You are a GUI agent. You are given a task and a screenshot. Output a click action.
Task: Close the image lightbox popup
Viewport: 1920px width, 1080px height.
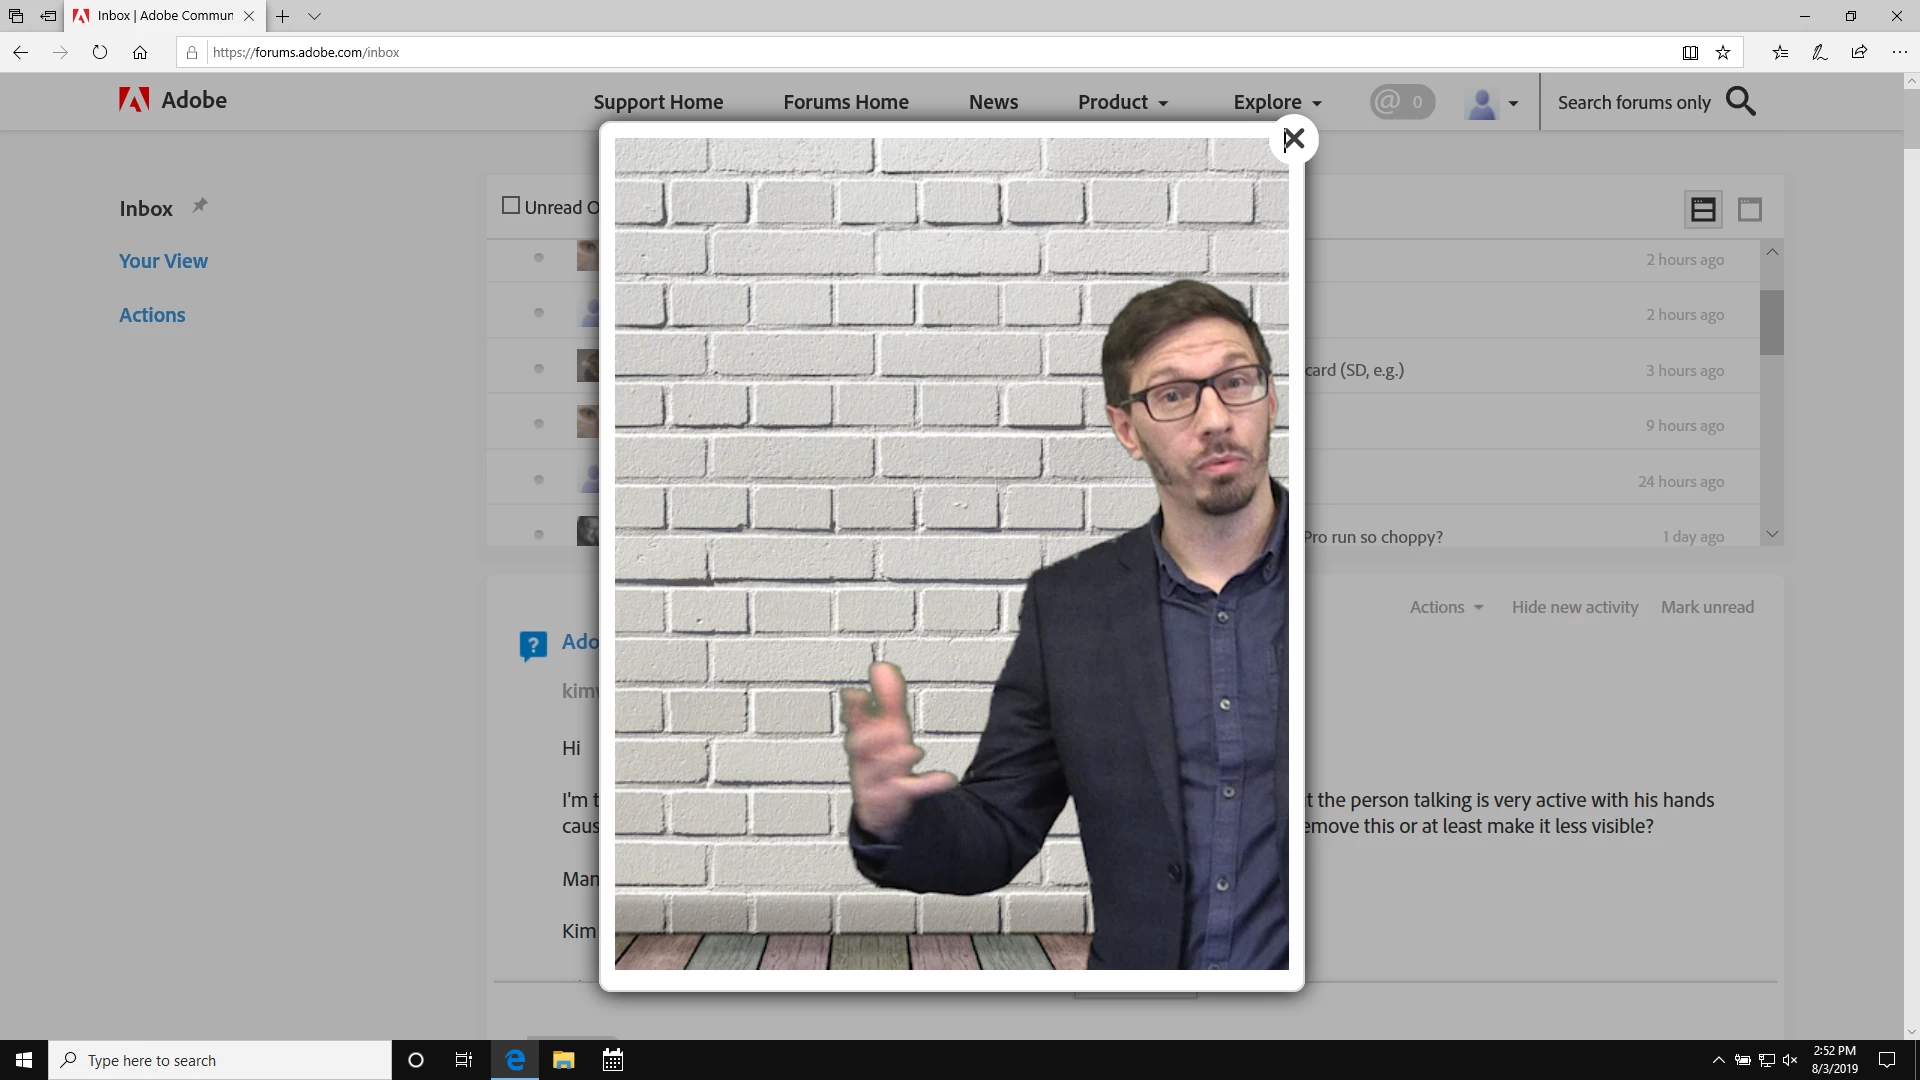[x=1294, y=139]
